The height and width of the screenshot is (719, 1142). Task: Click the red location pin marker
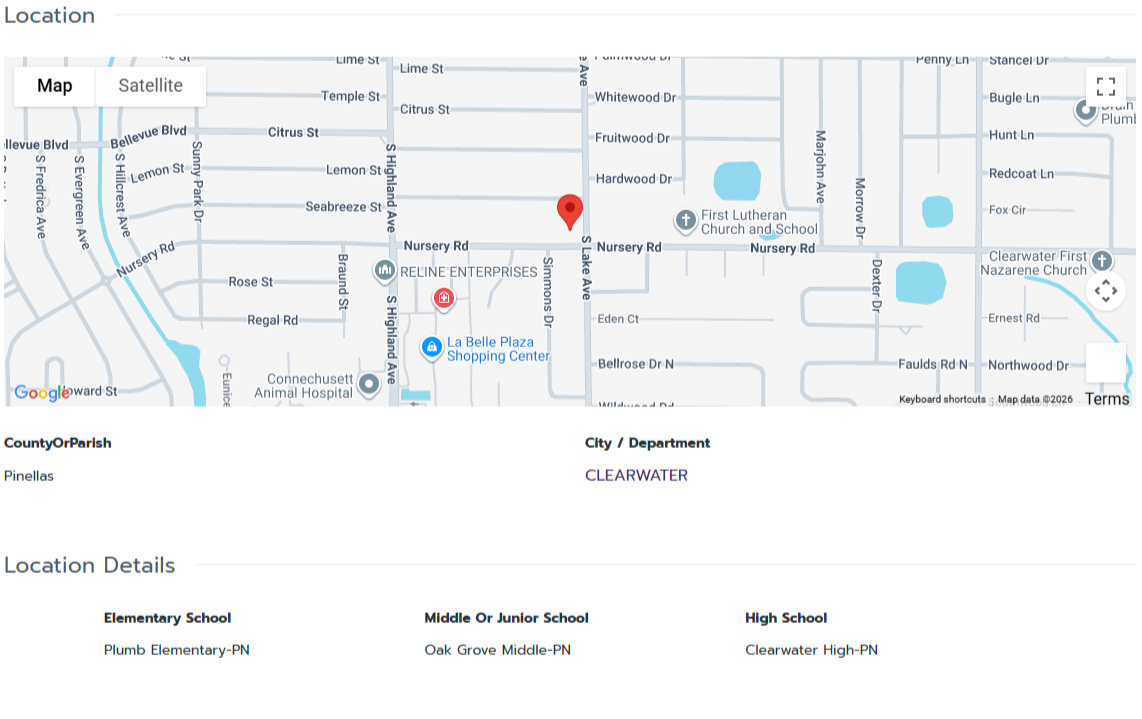coord(570,211)
